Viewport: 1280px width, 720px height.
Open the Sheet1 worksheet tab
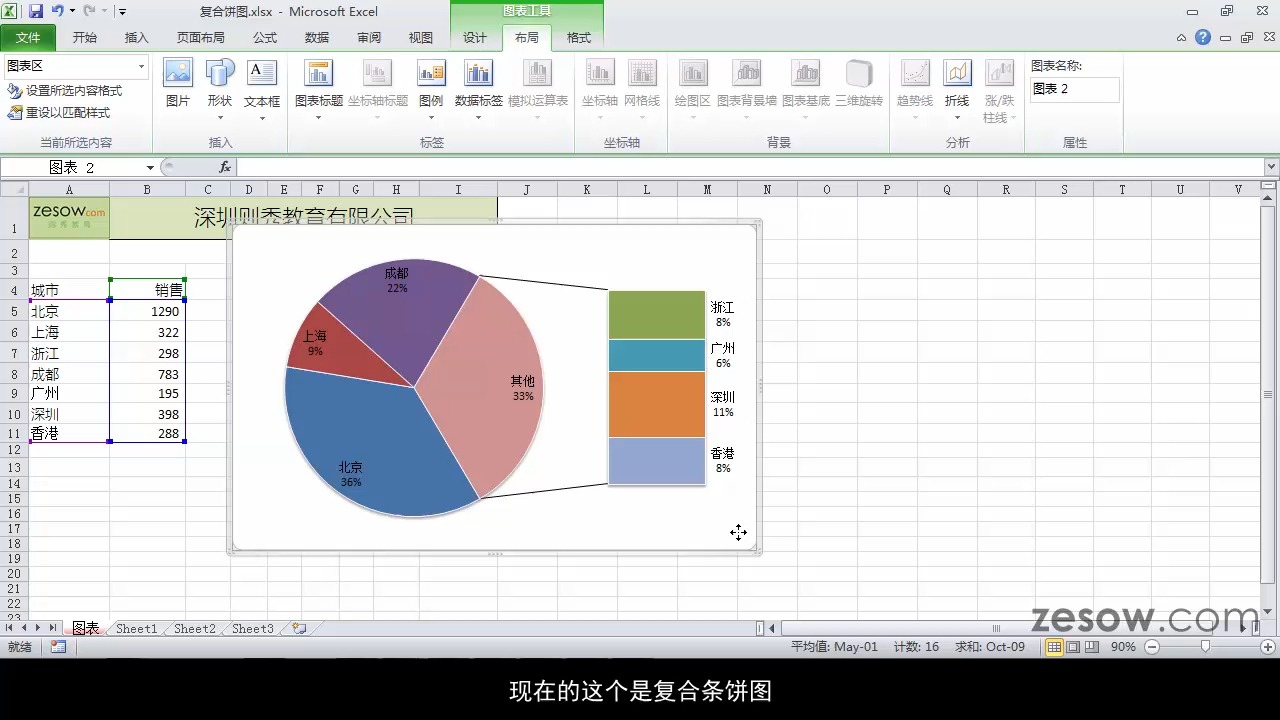(136, 629)
